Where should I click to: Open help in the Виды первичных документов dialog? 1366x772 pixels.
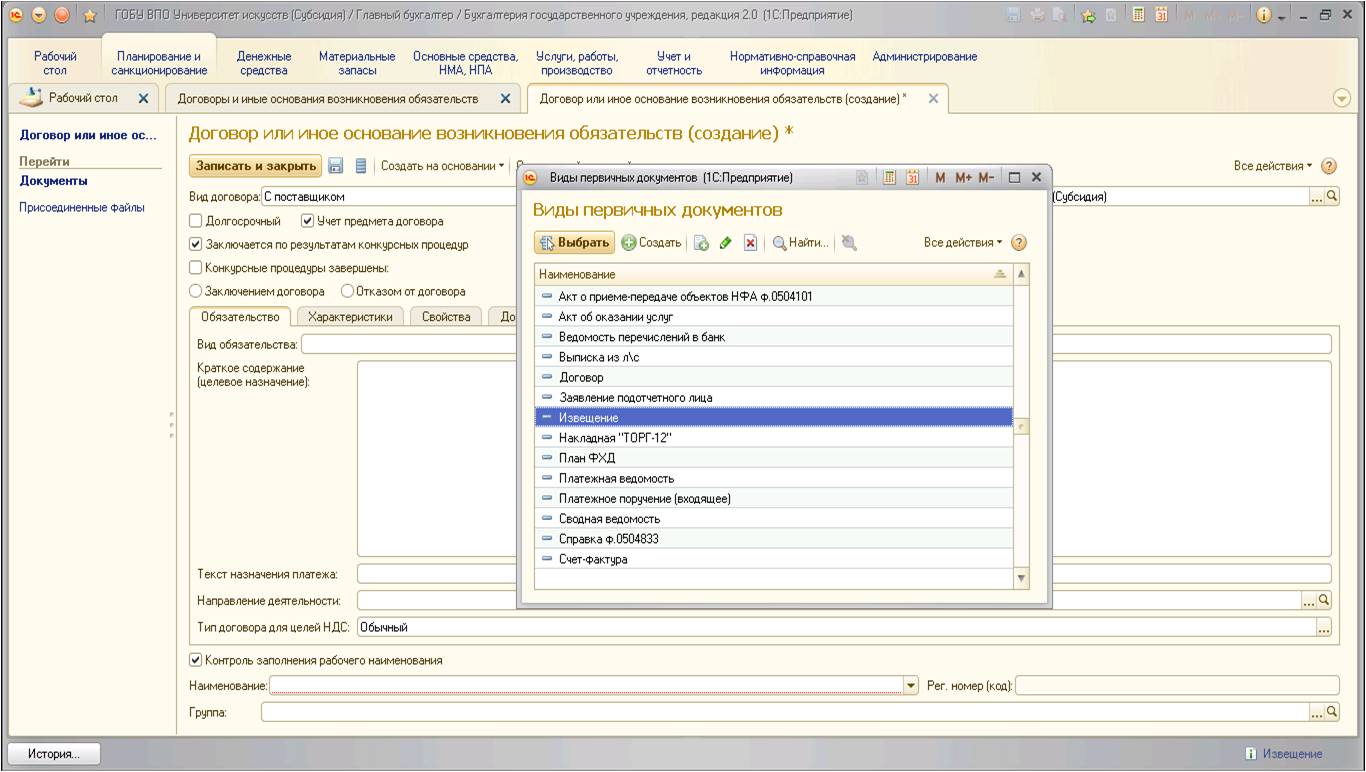coord(1019,243)
